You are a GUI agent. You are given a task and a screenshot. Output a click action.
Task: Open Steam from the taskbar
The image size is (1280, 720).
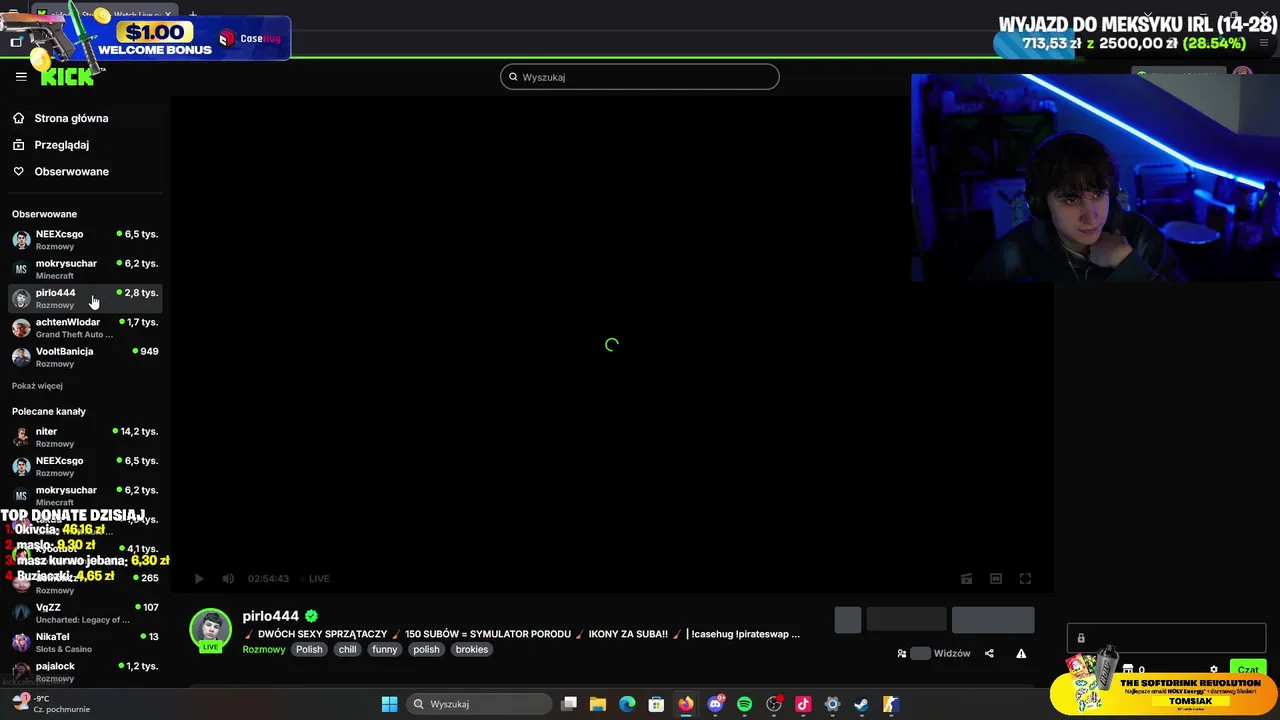861,704
